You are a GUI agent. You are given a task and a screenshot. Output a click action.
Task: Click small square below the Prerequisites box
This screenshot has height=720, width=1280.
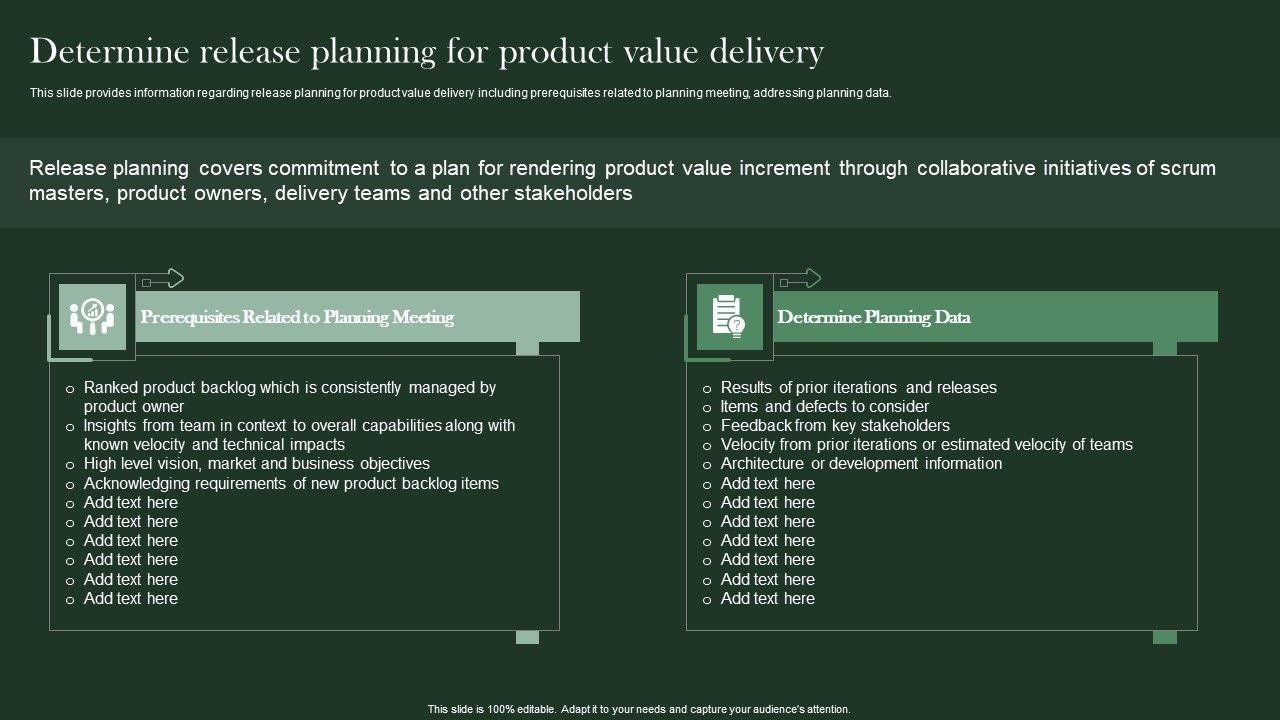[x=527, y=637]
